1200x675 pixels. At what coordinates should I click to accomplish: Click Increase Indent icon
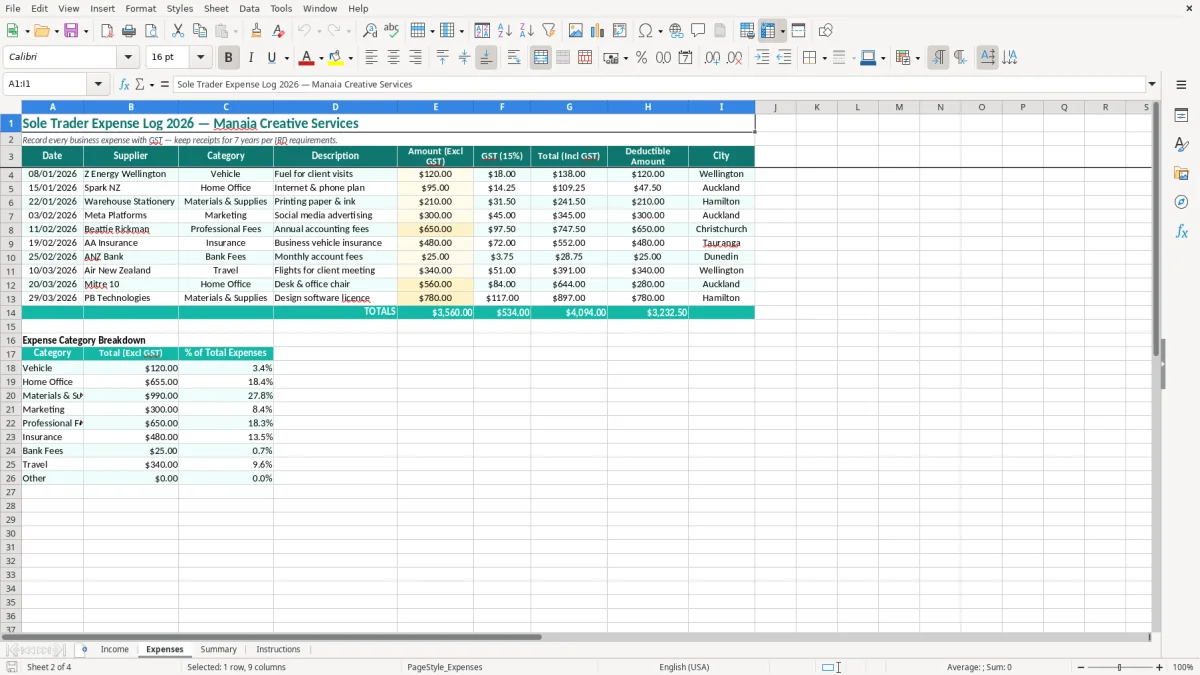[x=762, y=58]
